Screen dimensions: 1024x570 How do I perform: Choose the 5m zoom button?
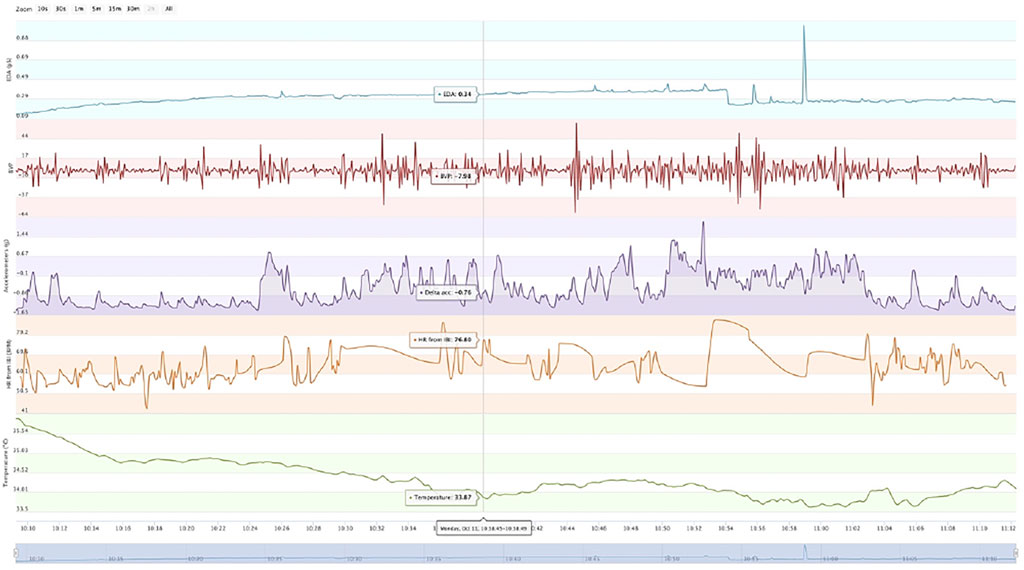pos(97,9)
